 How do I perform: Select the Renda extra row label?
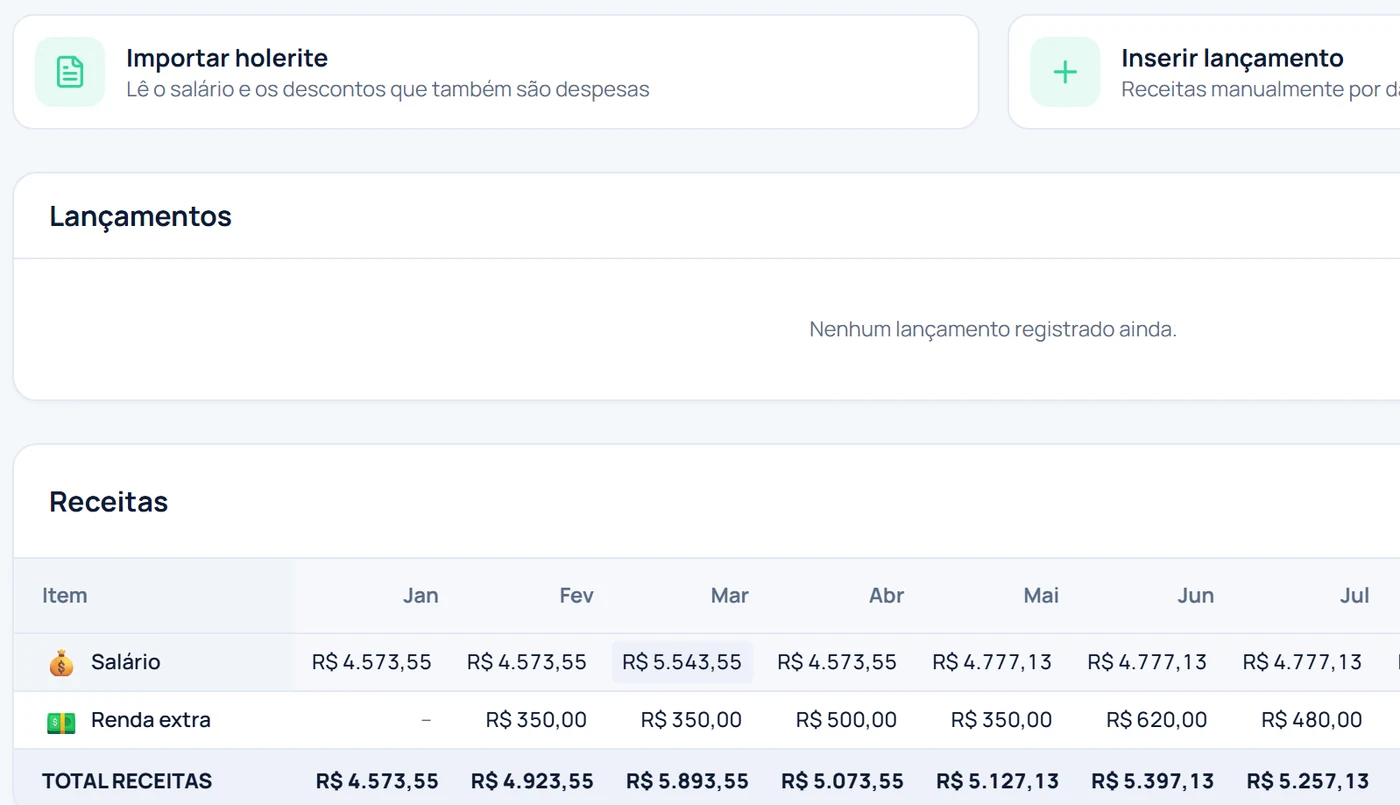pyautogui.click(x=151, y=720)
